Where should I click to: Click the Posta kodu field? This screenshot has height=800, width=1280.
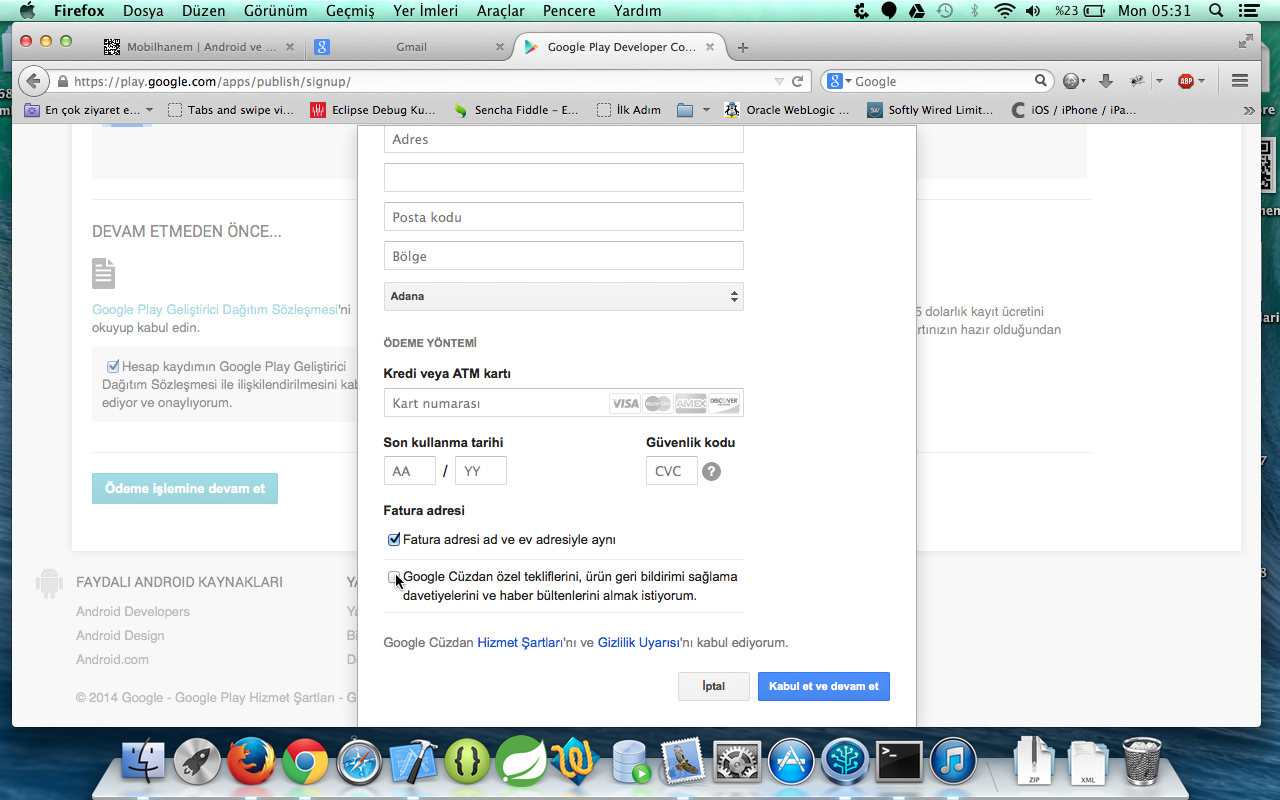click(563, 217)
